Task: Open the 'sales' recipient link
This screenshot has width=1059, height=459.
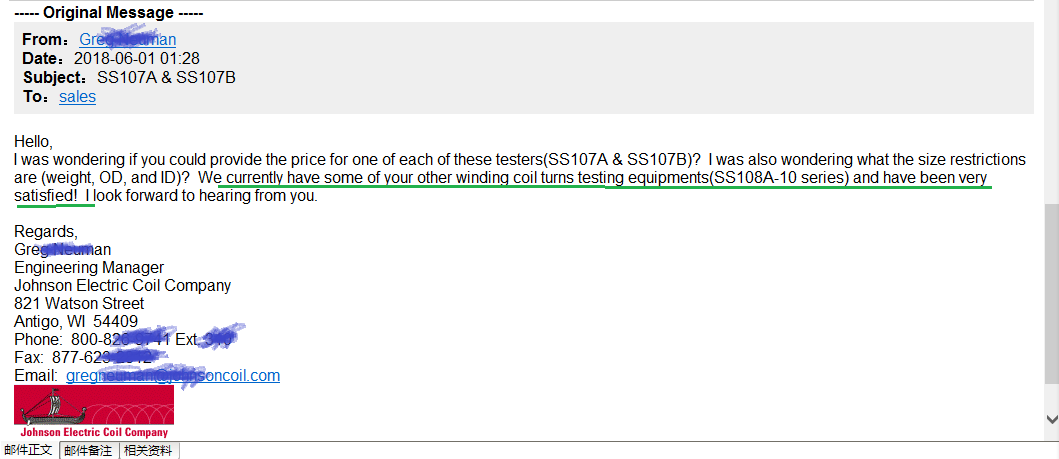Action: [78, 97]
